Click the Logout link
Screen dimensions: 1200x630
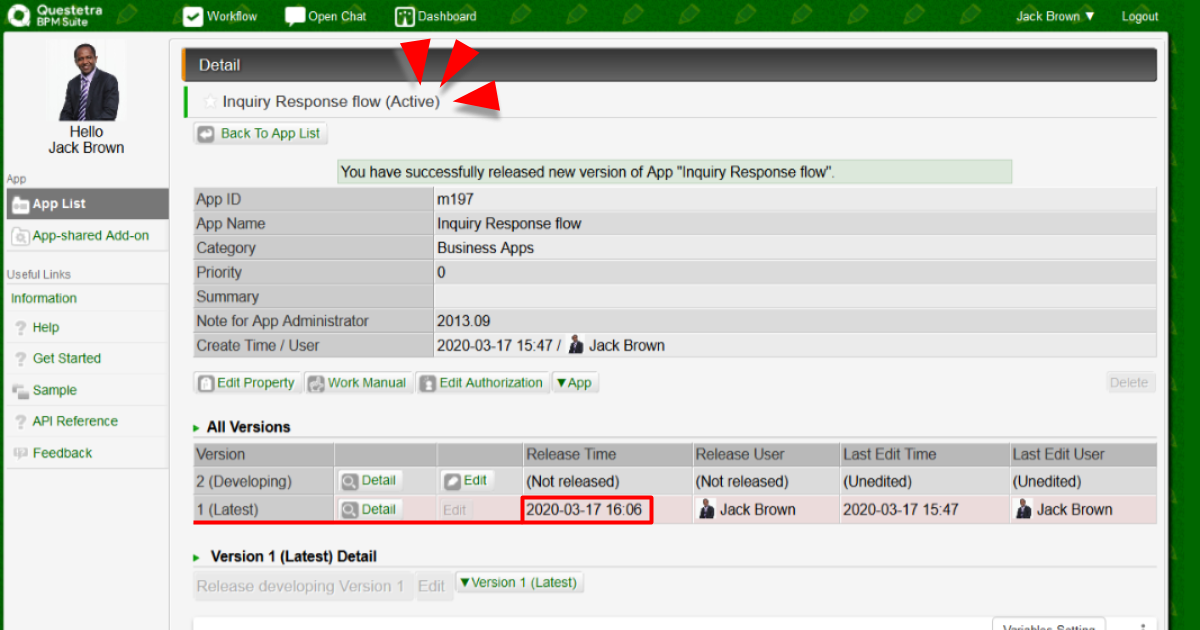click(x=1139, y=16)
